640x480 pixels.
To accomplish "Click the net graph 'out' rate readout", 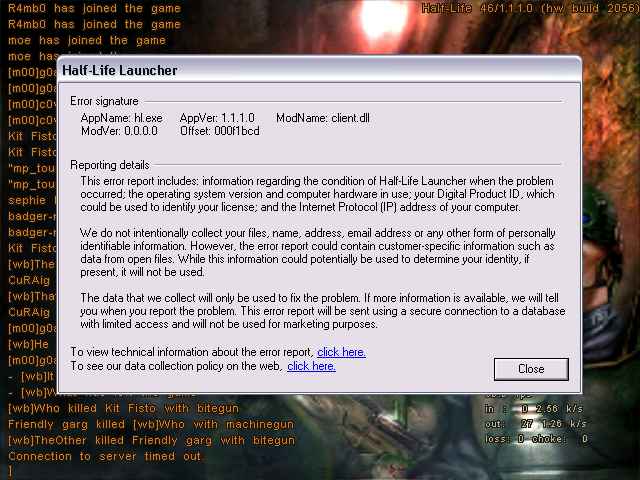I will click(x=536, y=424).
